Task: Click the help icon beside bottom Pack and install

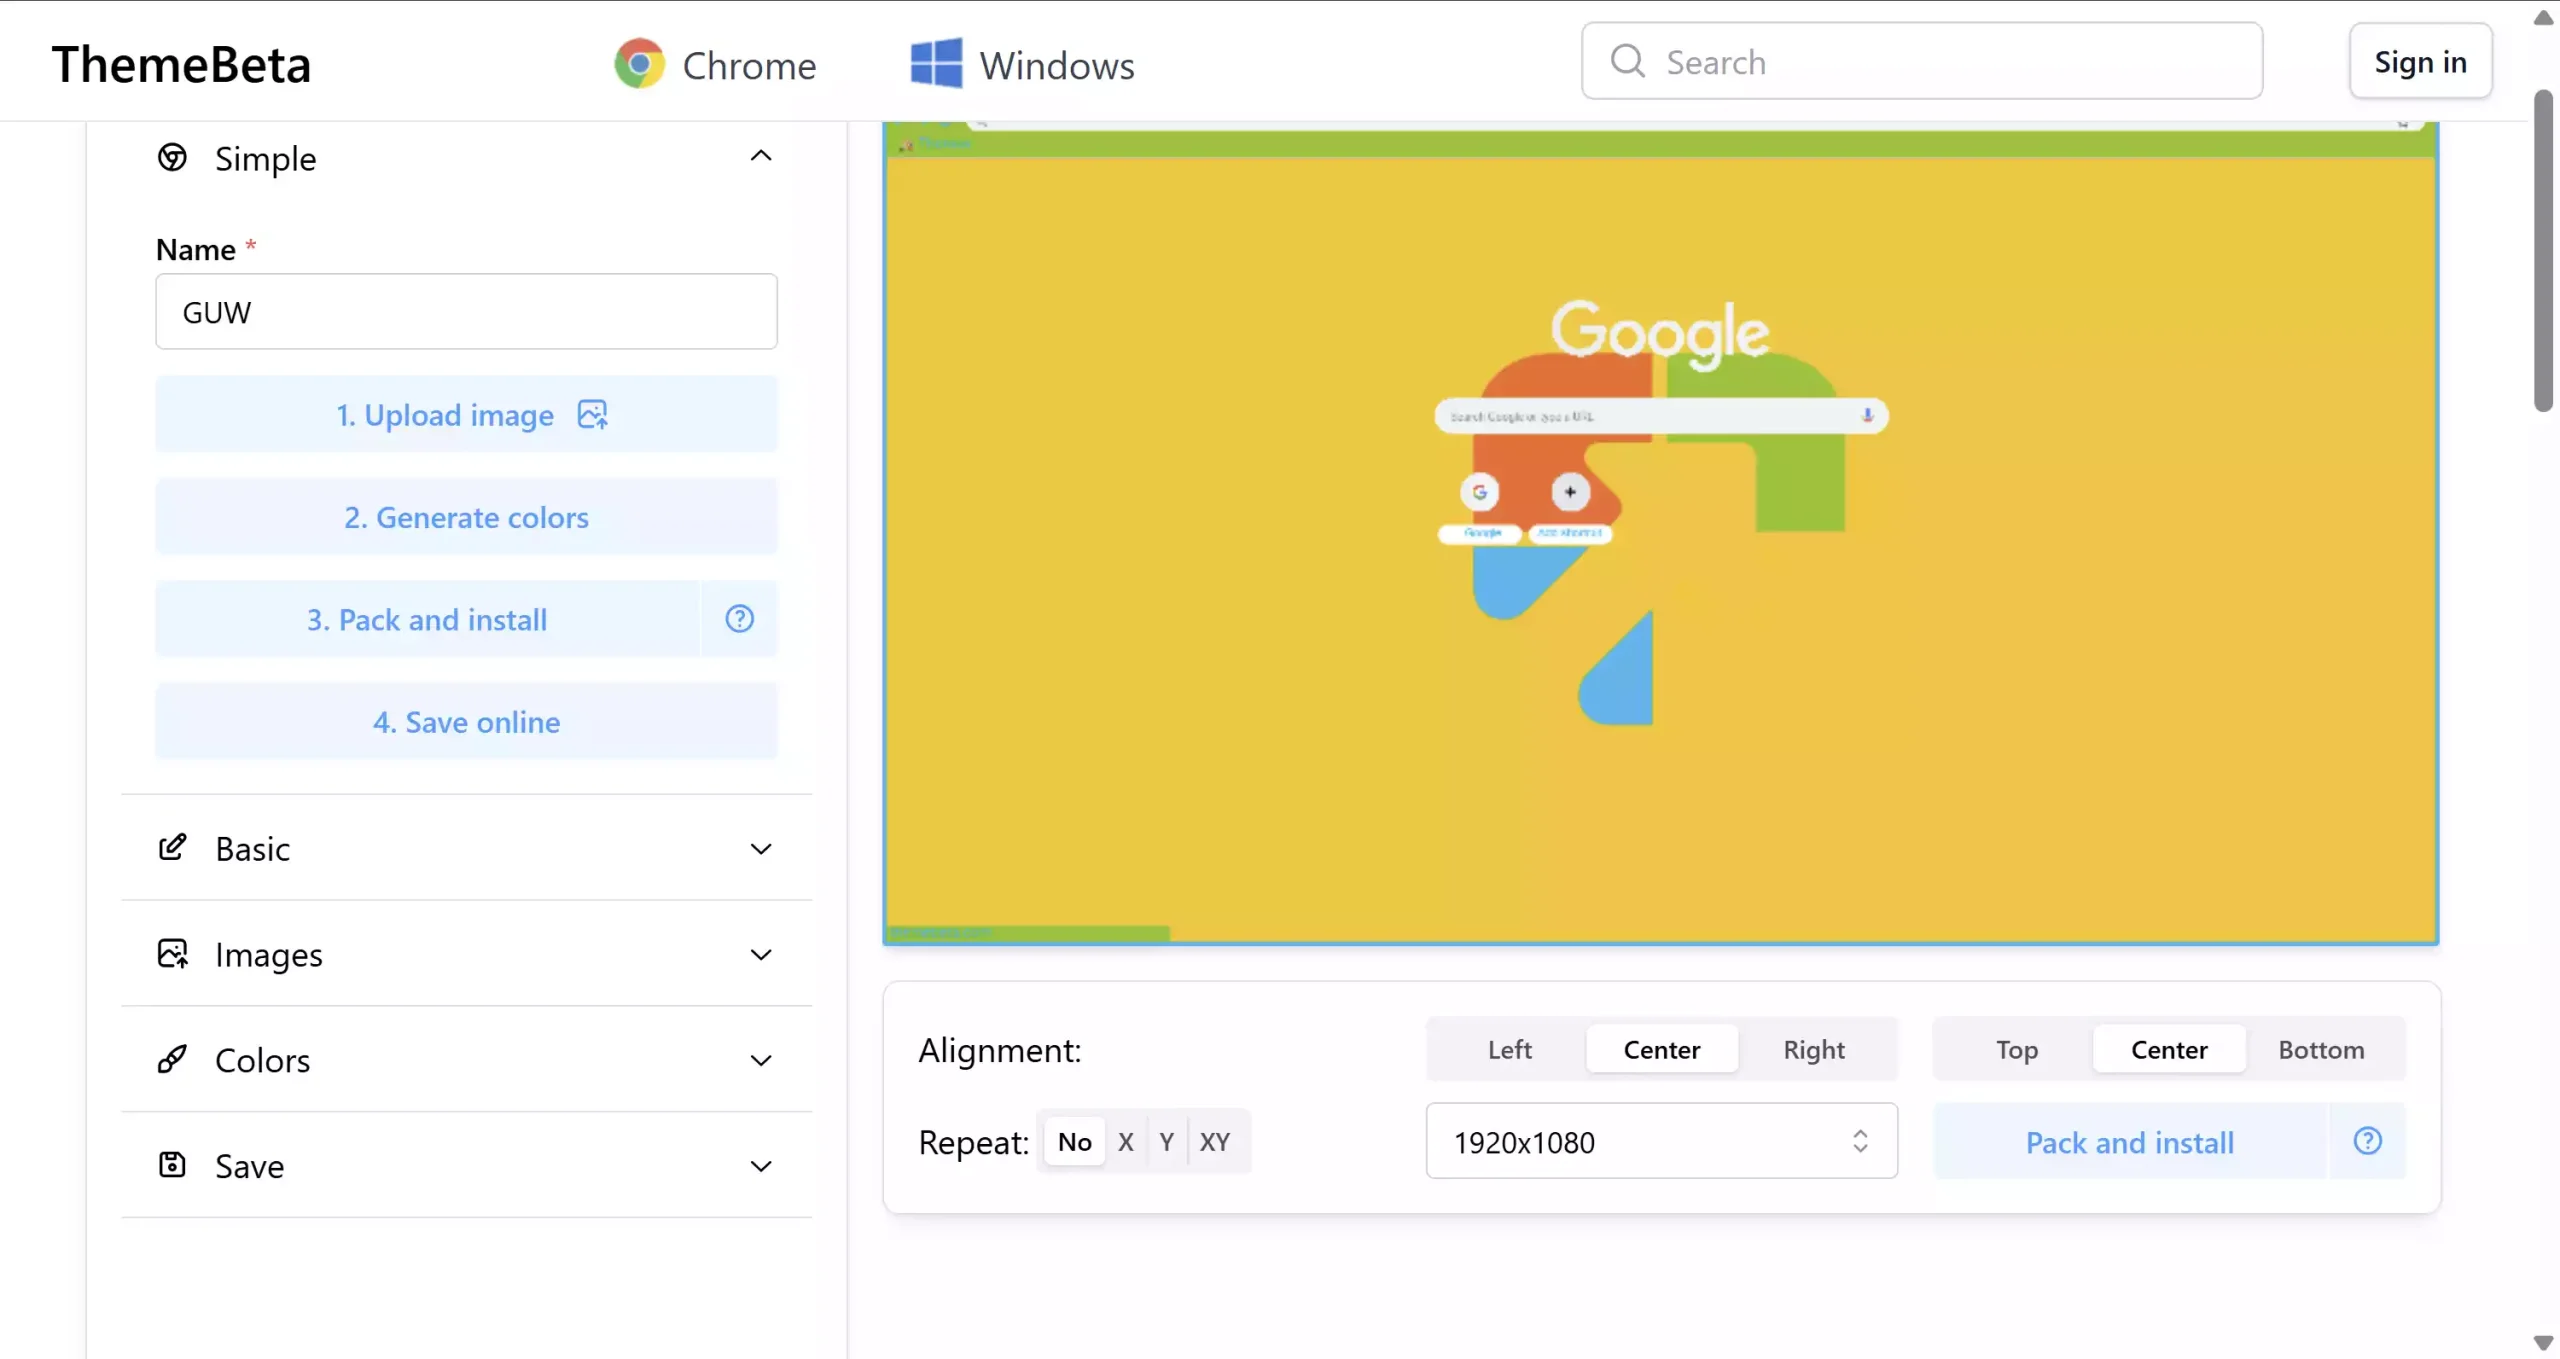Action: click(x=2367, y=1141)
